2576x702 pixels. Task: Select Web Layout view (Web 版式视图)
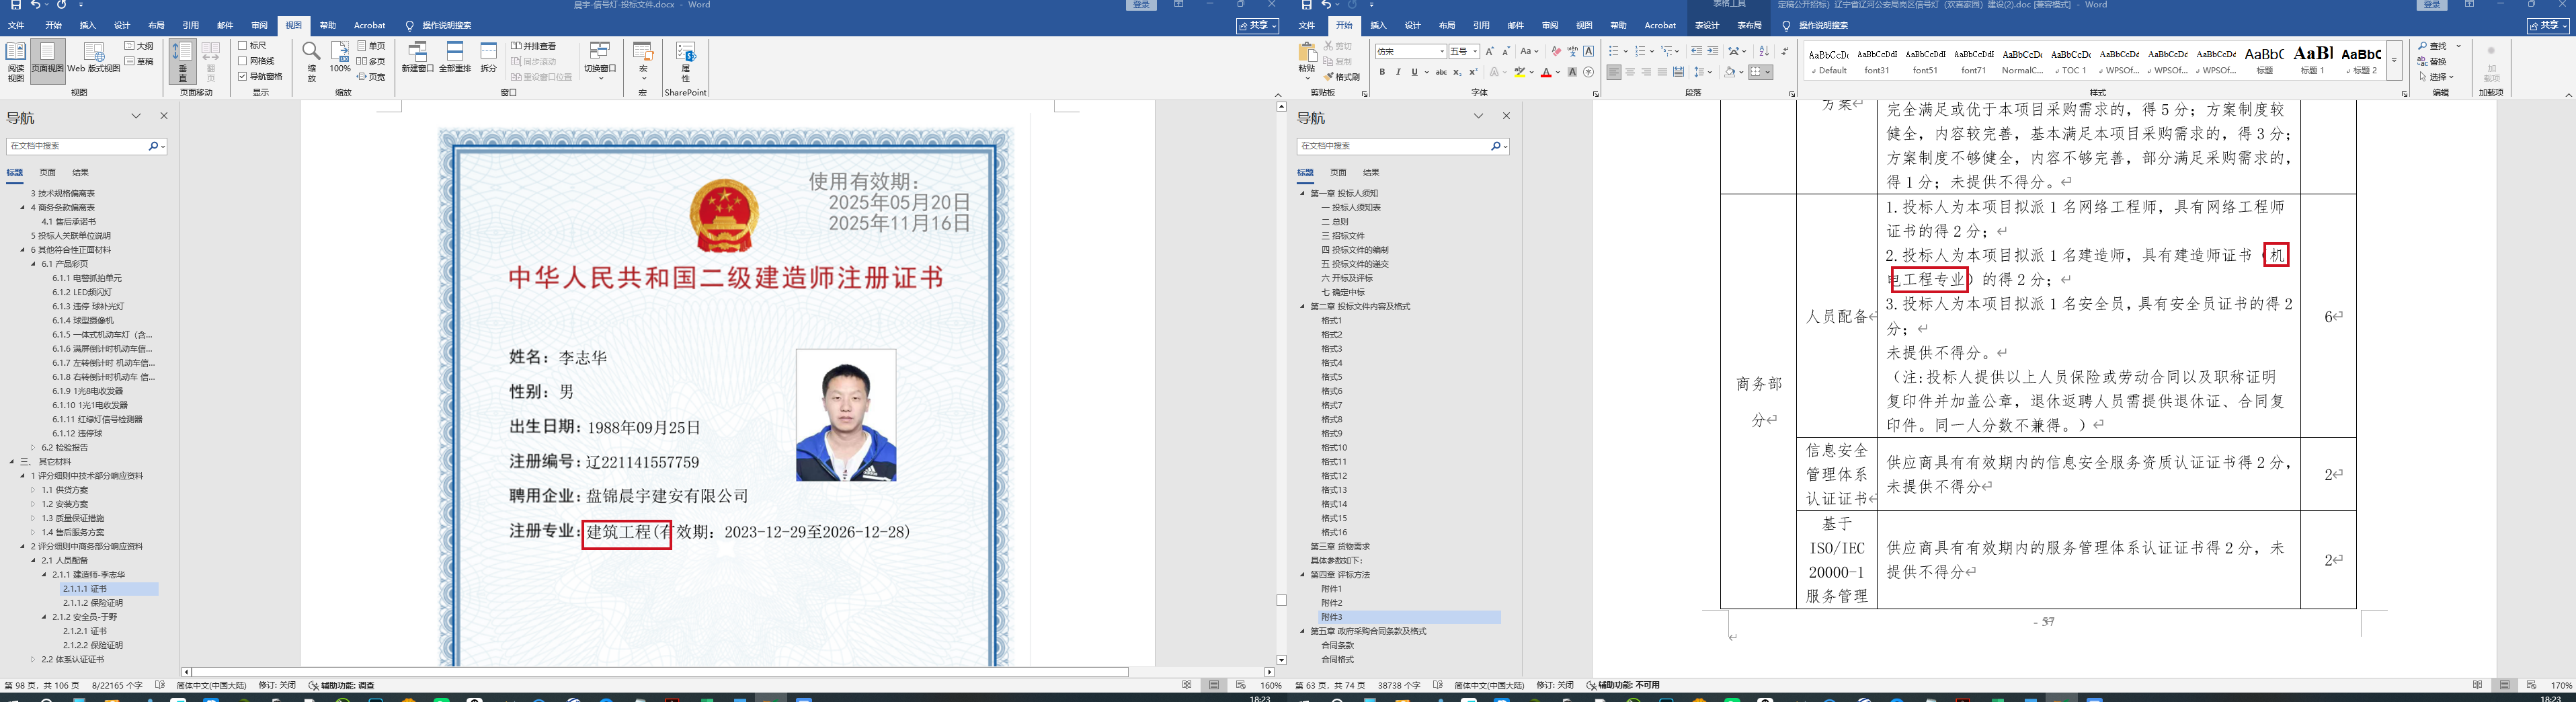tap(94, 58)
